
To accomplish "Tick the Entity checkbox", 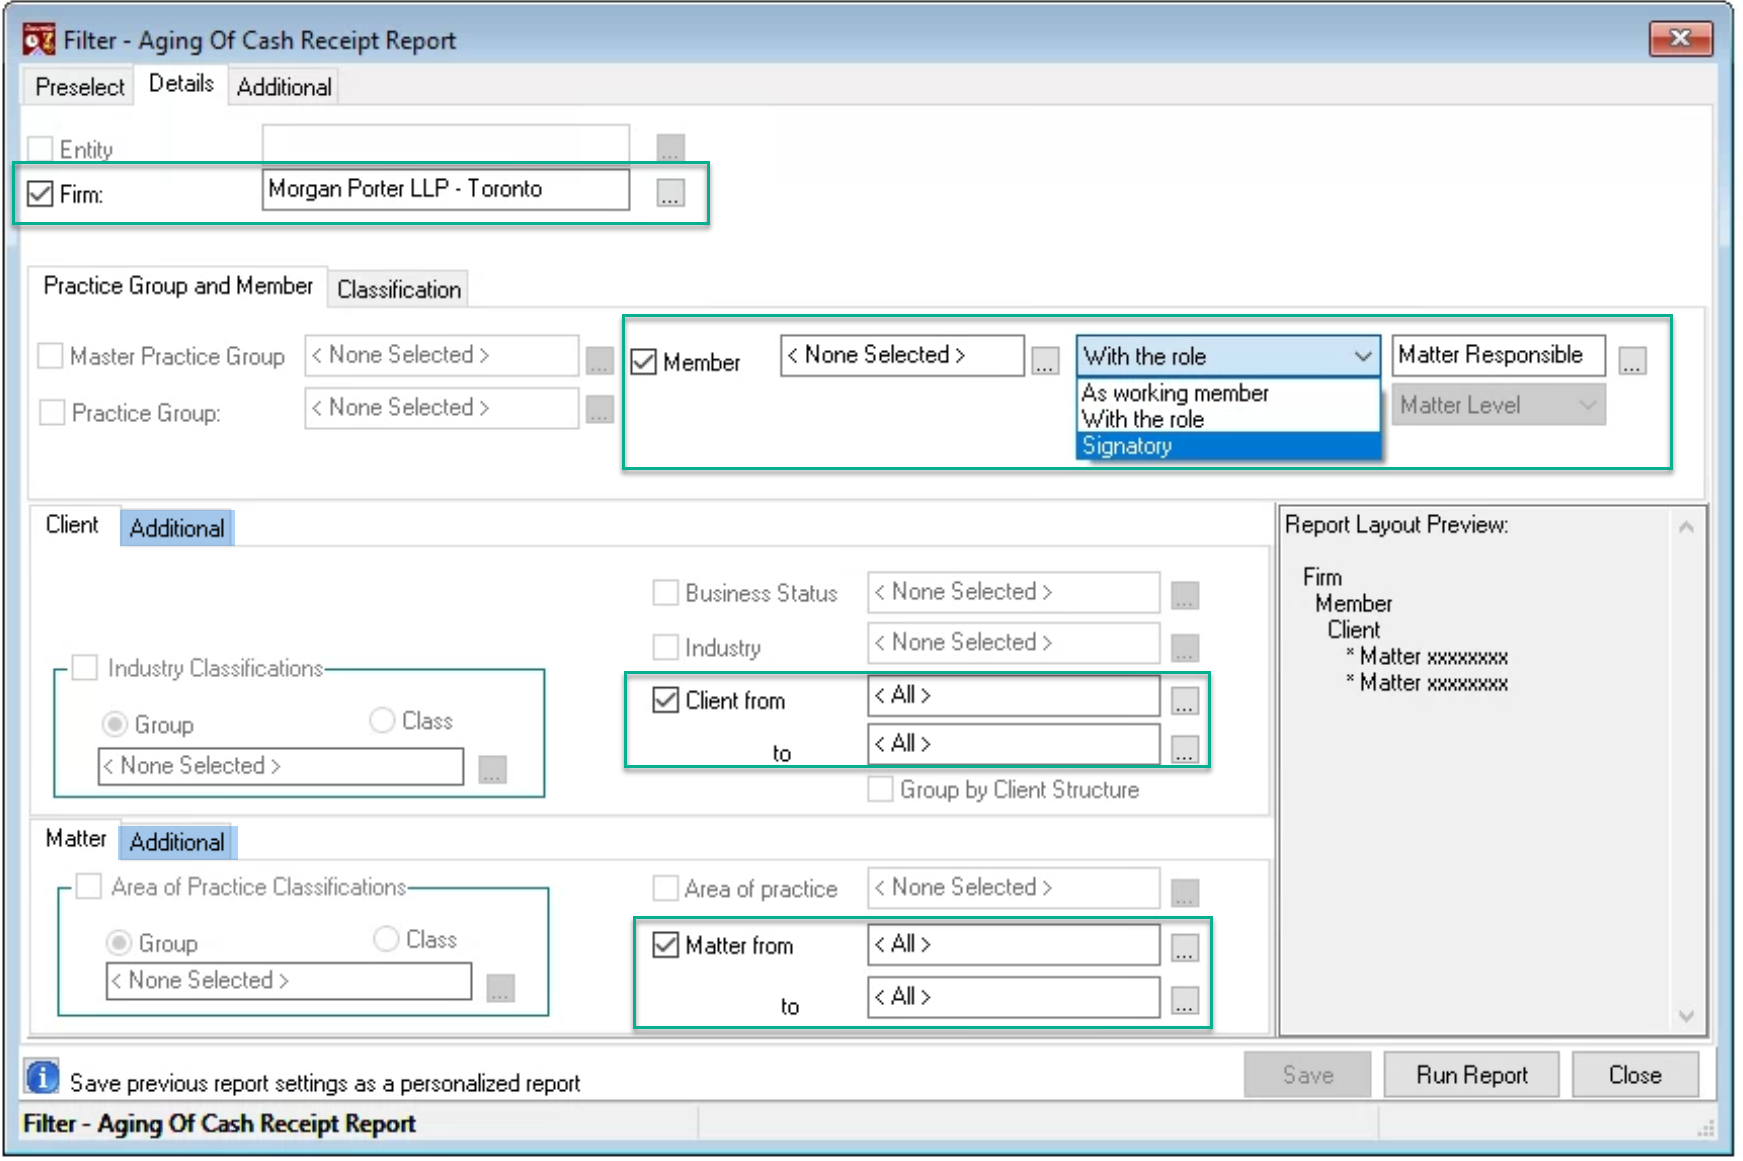I will 40,149.
